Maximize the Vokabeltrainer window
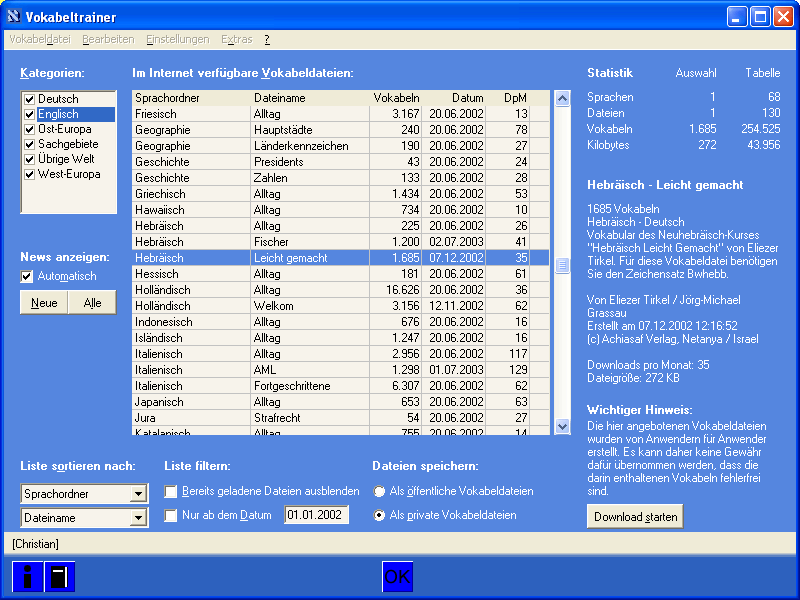The image size is (800, 600). click(760, 17)
